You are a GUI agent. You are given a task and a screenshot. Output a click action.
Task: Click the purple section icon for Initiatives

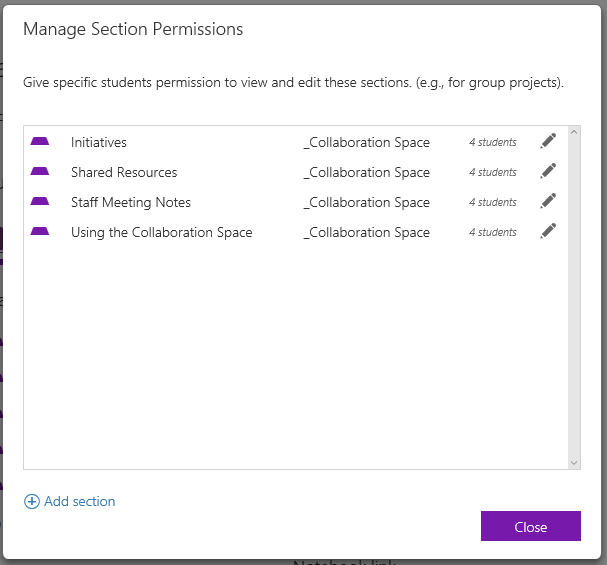point(40,142)
